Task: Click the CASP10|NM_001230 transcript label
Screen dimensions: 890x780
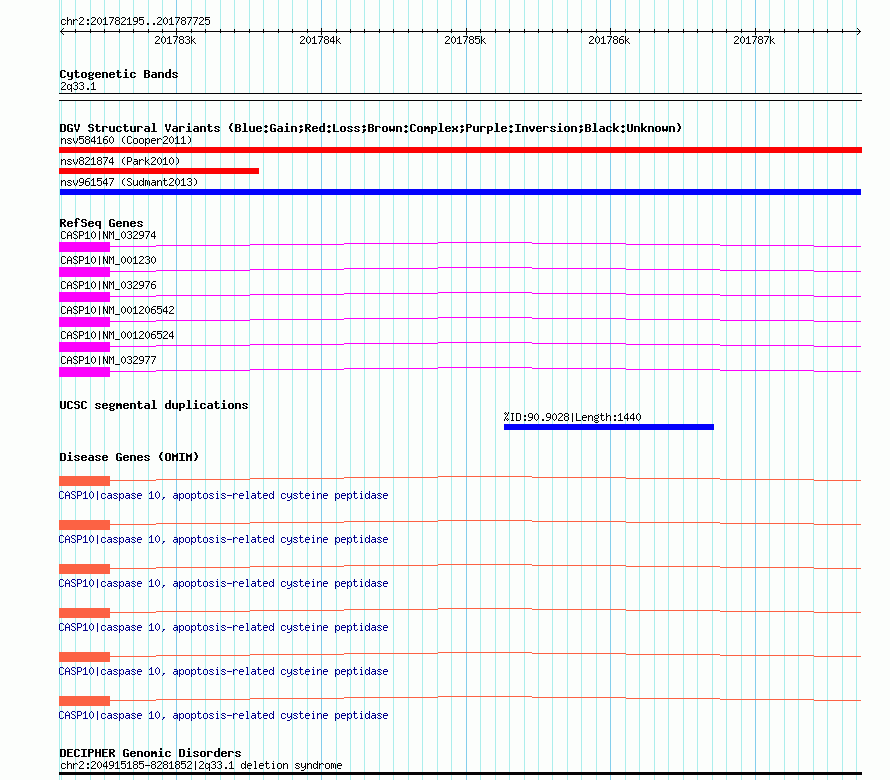Action: point(108,260)
